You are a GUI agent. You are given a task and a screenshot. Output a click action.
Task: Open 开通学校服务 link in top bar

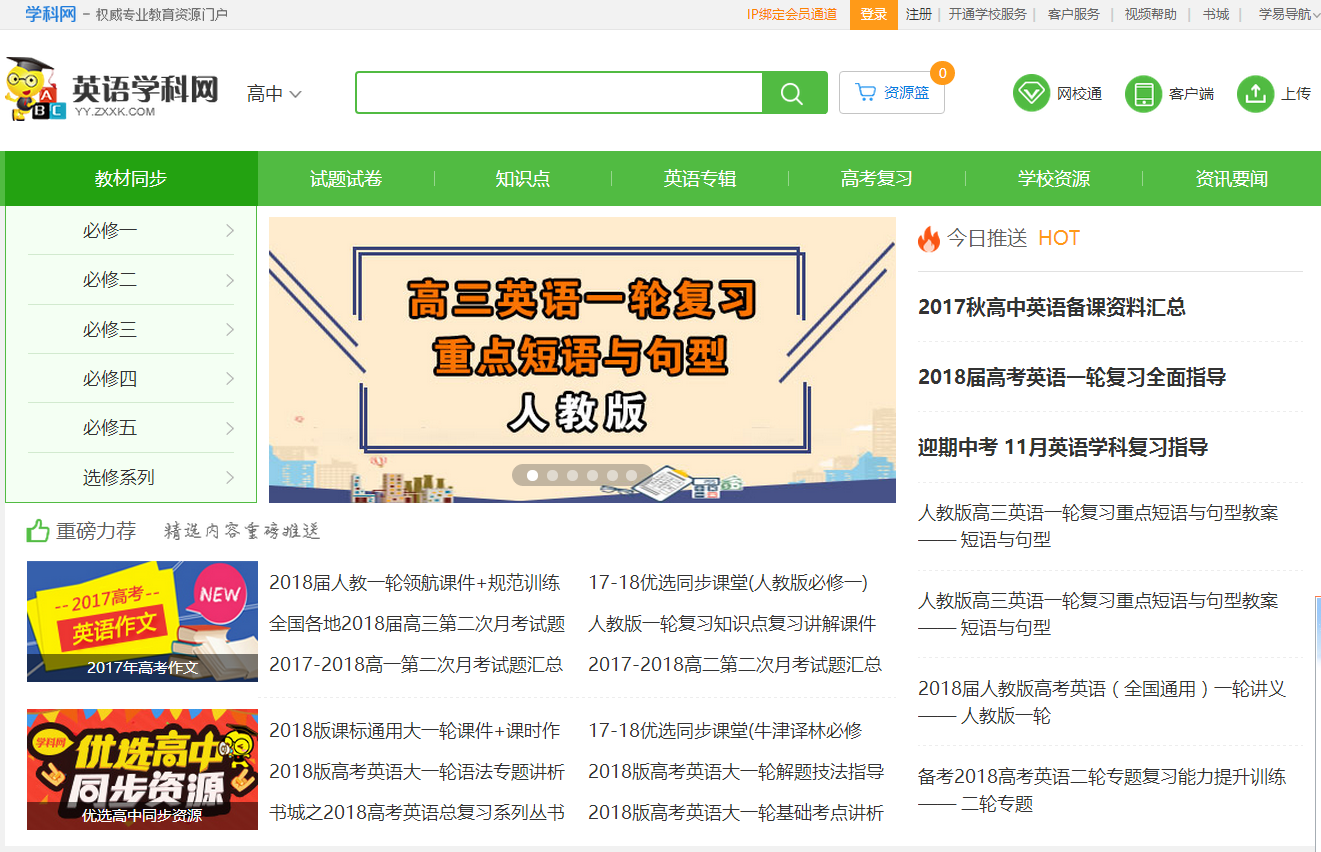click(988, 14)
